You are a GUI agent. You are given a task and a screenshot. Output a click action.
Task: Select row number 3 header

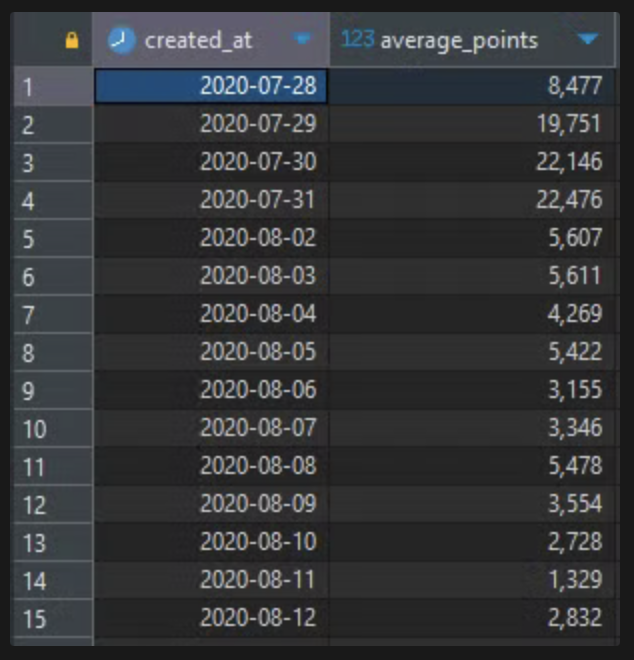(53, 162)
